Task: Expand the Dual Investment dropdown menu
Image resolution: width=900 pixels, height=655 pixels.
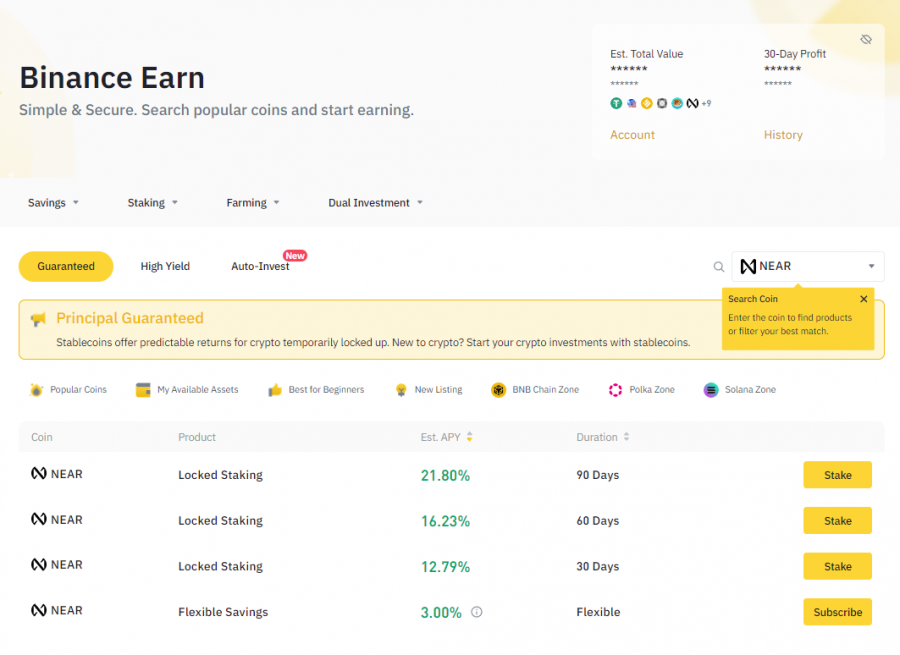Action: tap(376, 203)
